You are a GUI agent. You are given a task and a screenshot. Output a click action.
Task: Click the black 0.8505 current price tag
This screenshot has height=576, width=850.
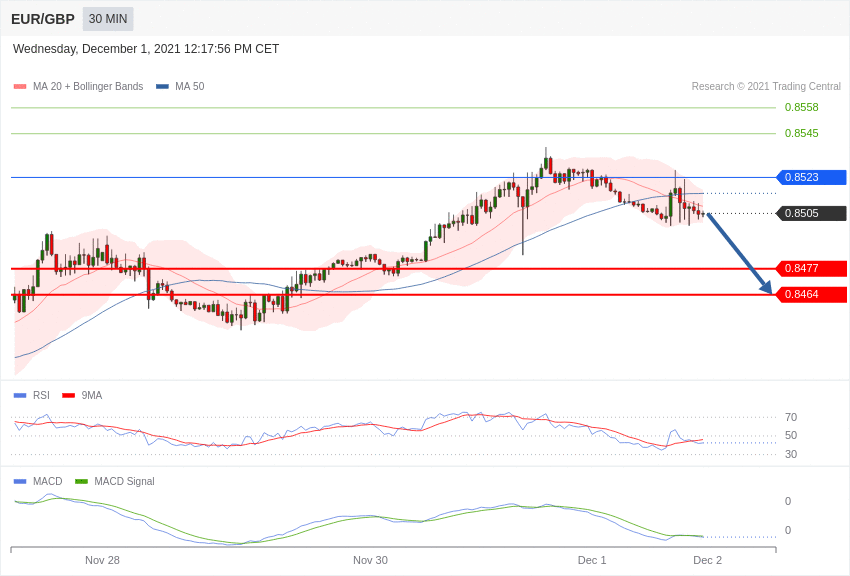pyautogui.click(x=812, y=213)
